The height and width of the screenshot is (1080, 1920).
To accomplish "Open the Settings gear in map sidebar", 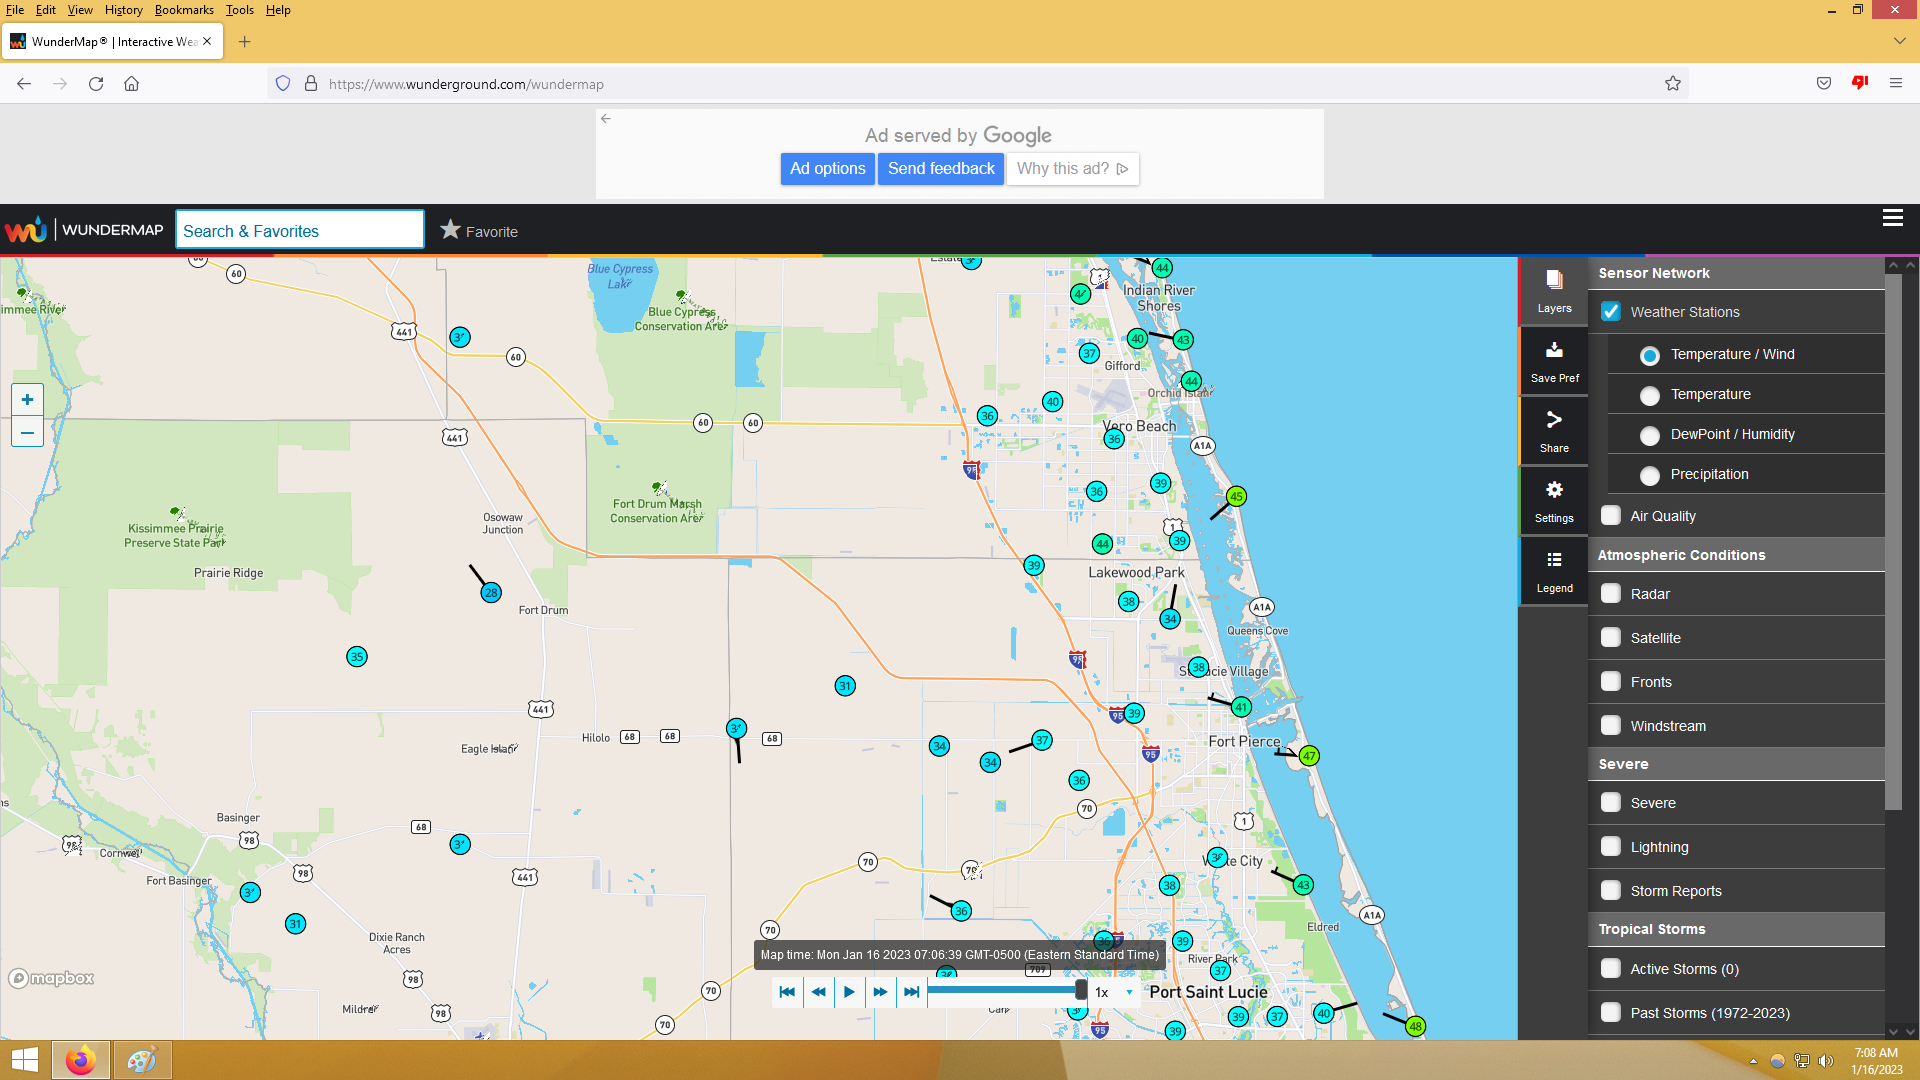I will point(1554,500).
